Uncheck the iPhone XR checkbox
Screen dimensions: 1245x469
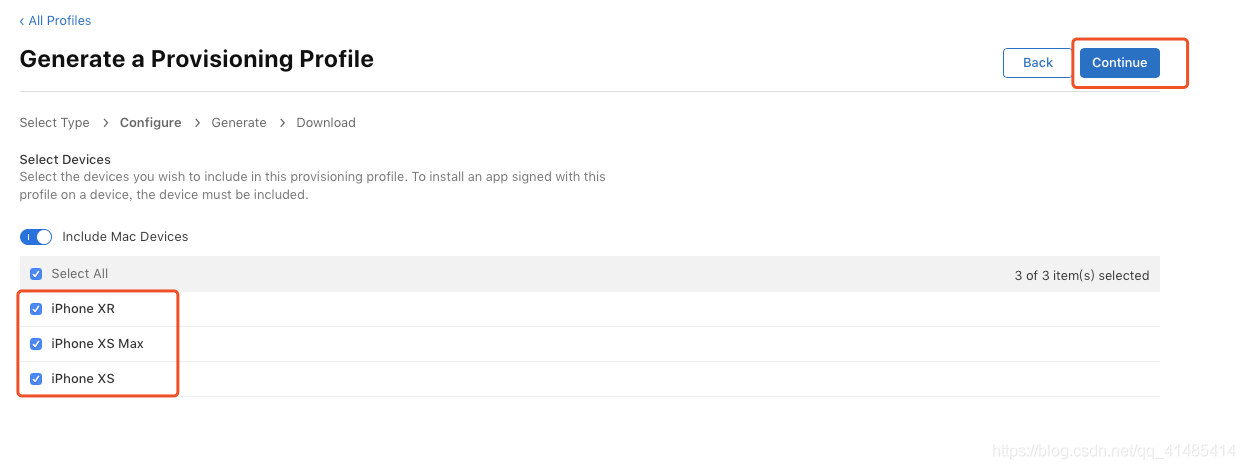point(36,309)
